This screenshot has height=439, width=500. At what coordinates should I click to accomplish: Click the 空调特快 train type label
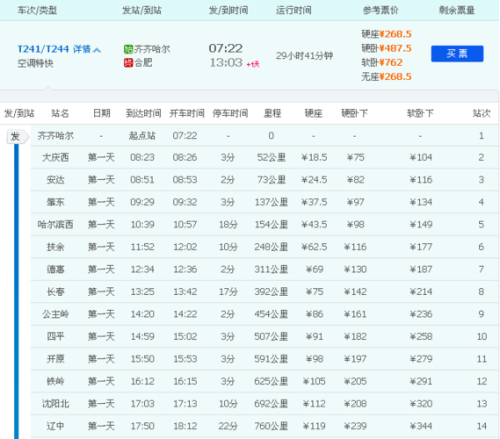click(35, 63)
